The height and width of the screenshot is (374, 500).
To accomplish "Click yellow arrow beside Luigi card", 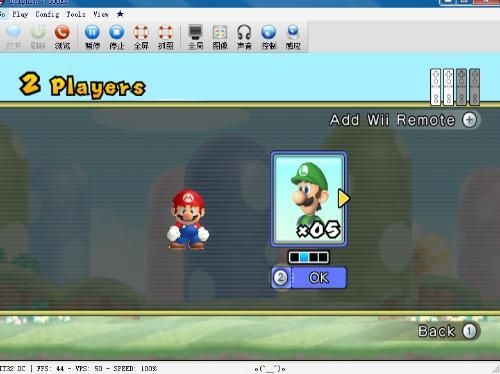I will 344,199.
